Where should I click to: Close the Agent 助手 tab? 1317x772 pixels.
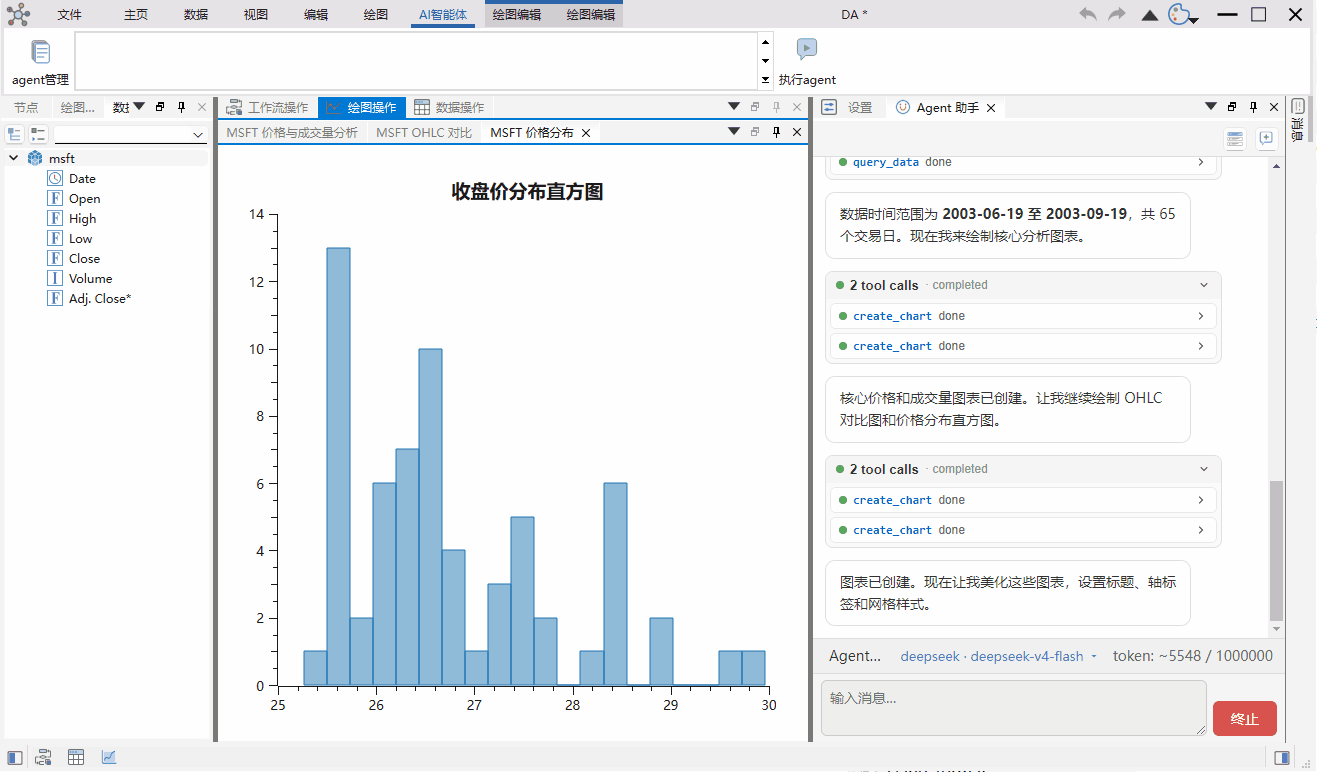991,107
